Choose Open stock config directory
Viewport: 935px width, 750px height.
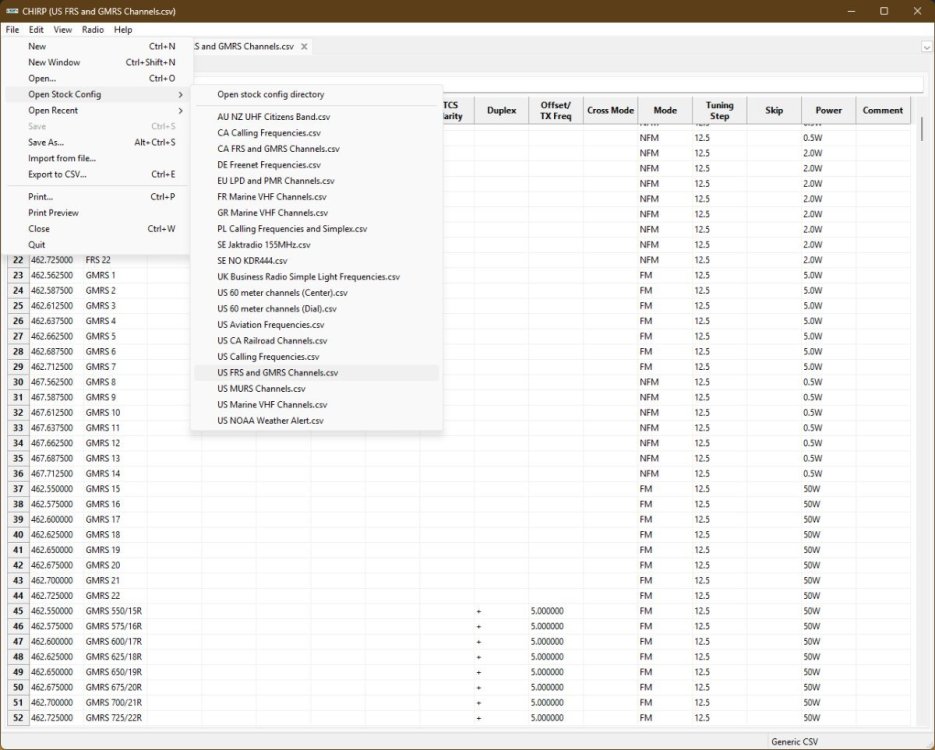point(270,94)
